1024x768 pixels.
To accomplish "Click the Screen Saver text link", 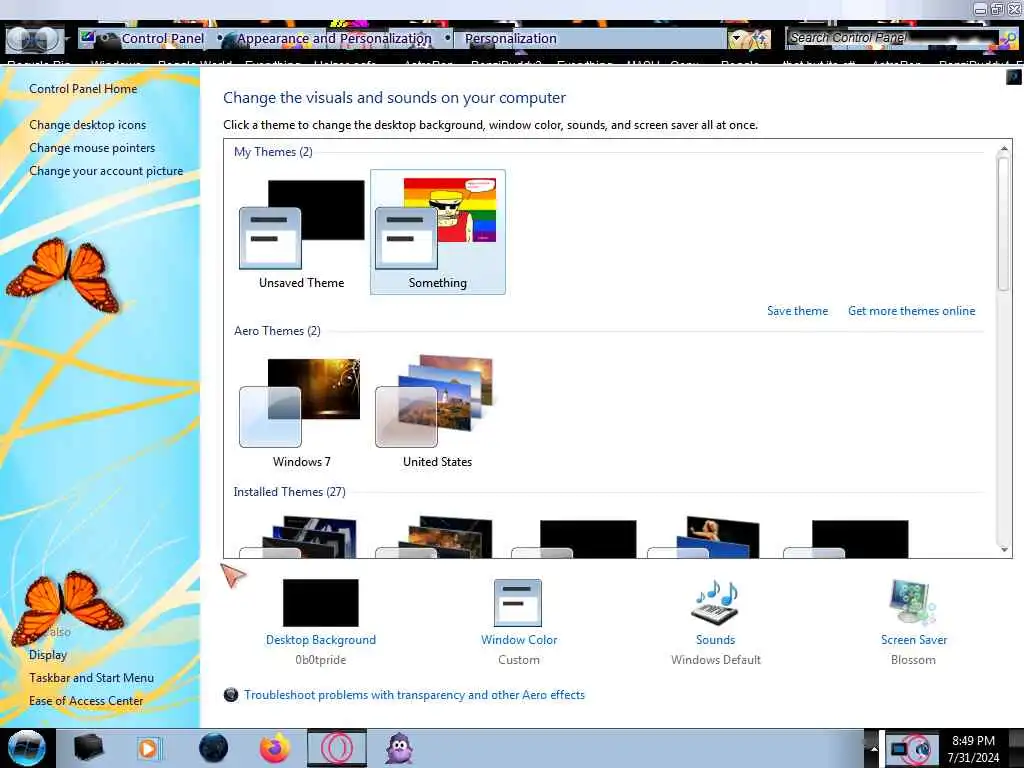I will click(x=914, y=640).
